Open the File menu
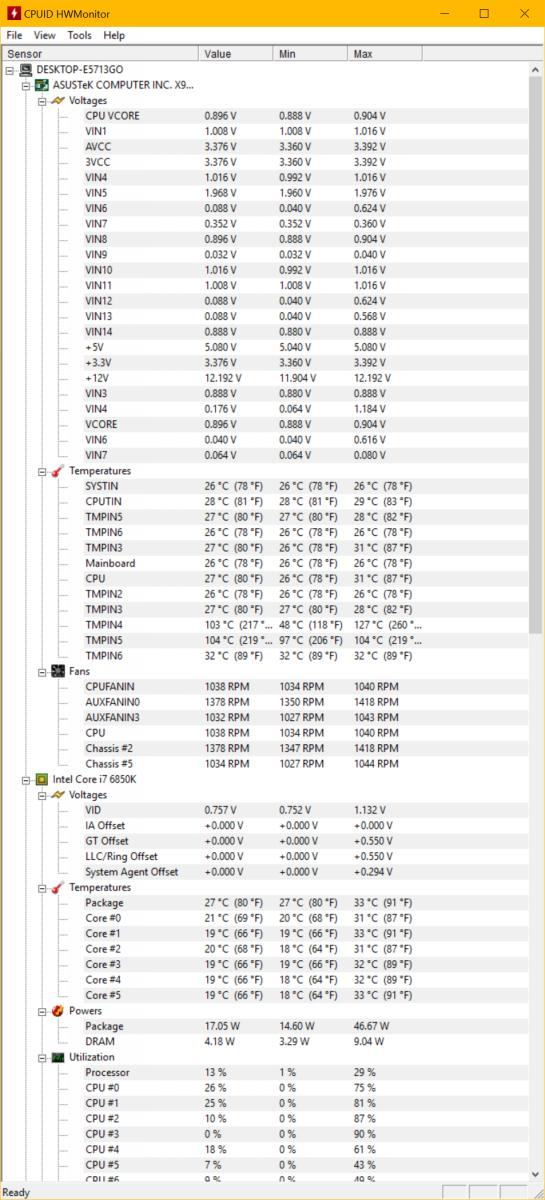 tap(14, 35)
